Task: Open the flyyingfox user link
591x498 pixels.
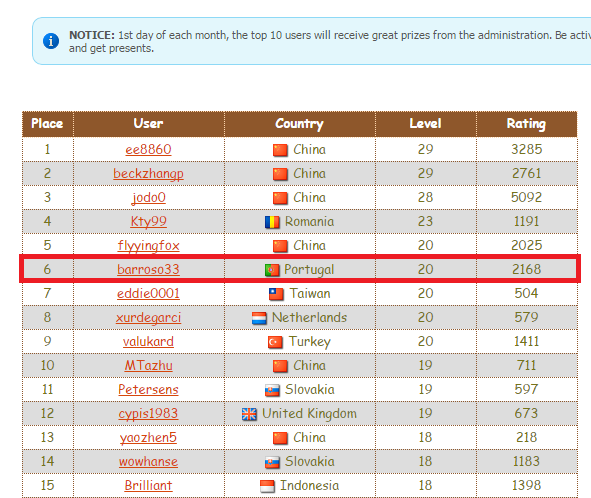Action: 149,246
